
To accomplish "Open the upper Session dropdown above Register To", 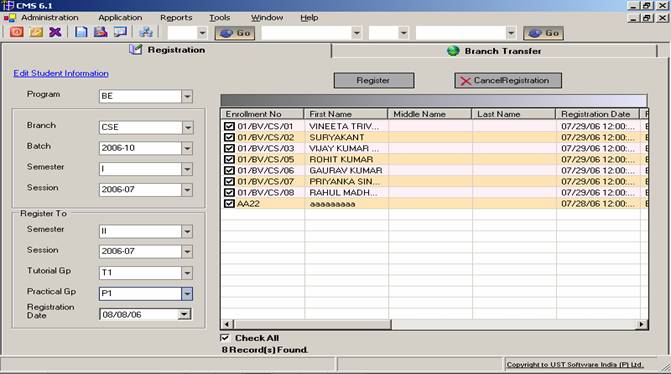I will point(187,190).
